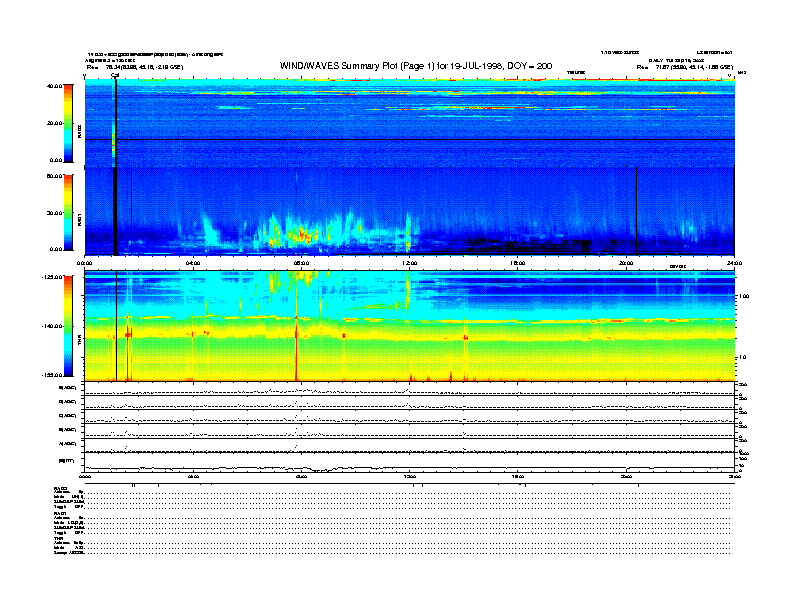The width and height of the screenshot is (792, 612).
Task: Click the 10 label on TNR right axis
Action: coord(743,358)
